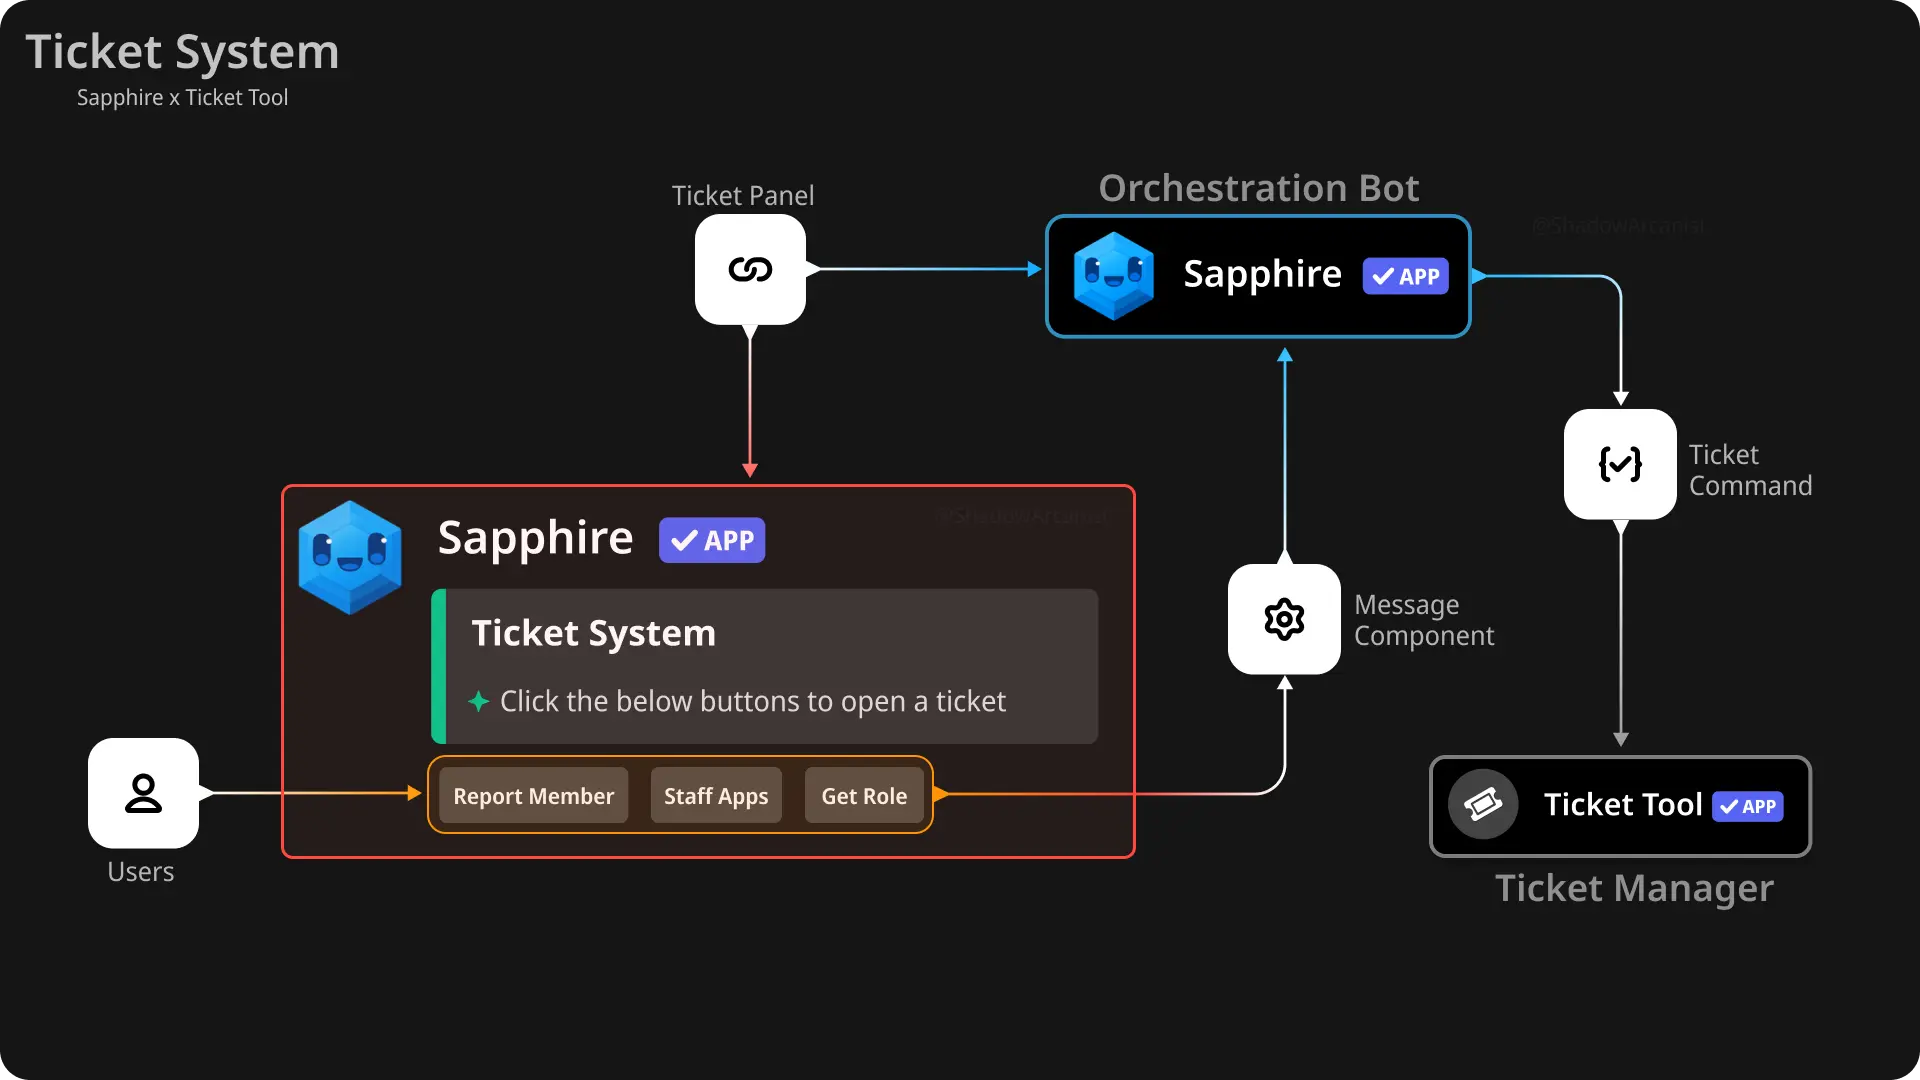This screenshot has height=1080, width=1920.
Task: Click the Ticket Tool avatar icon
Action: tap(1483, 804)
